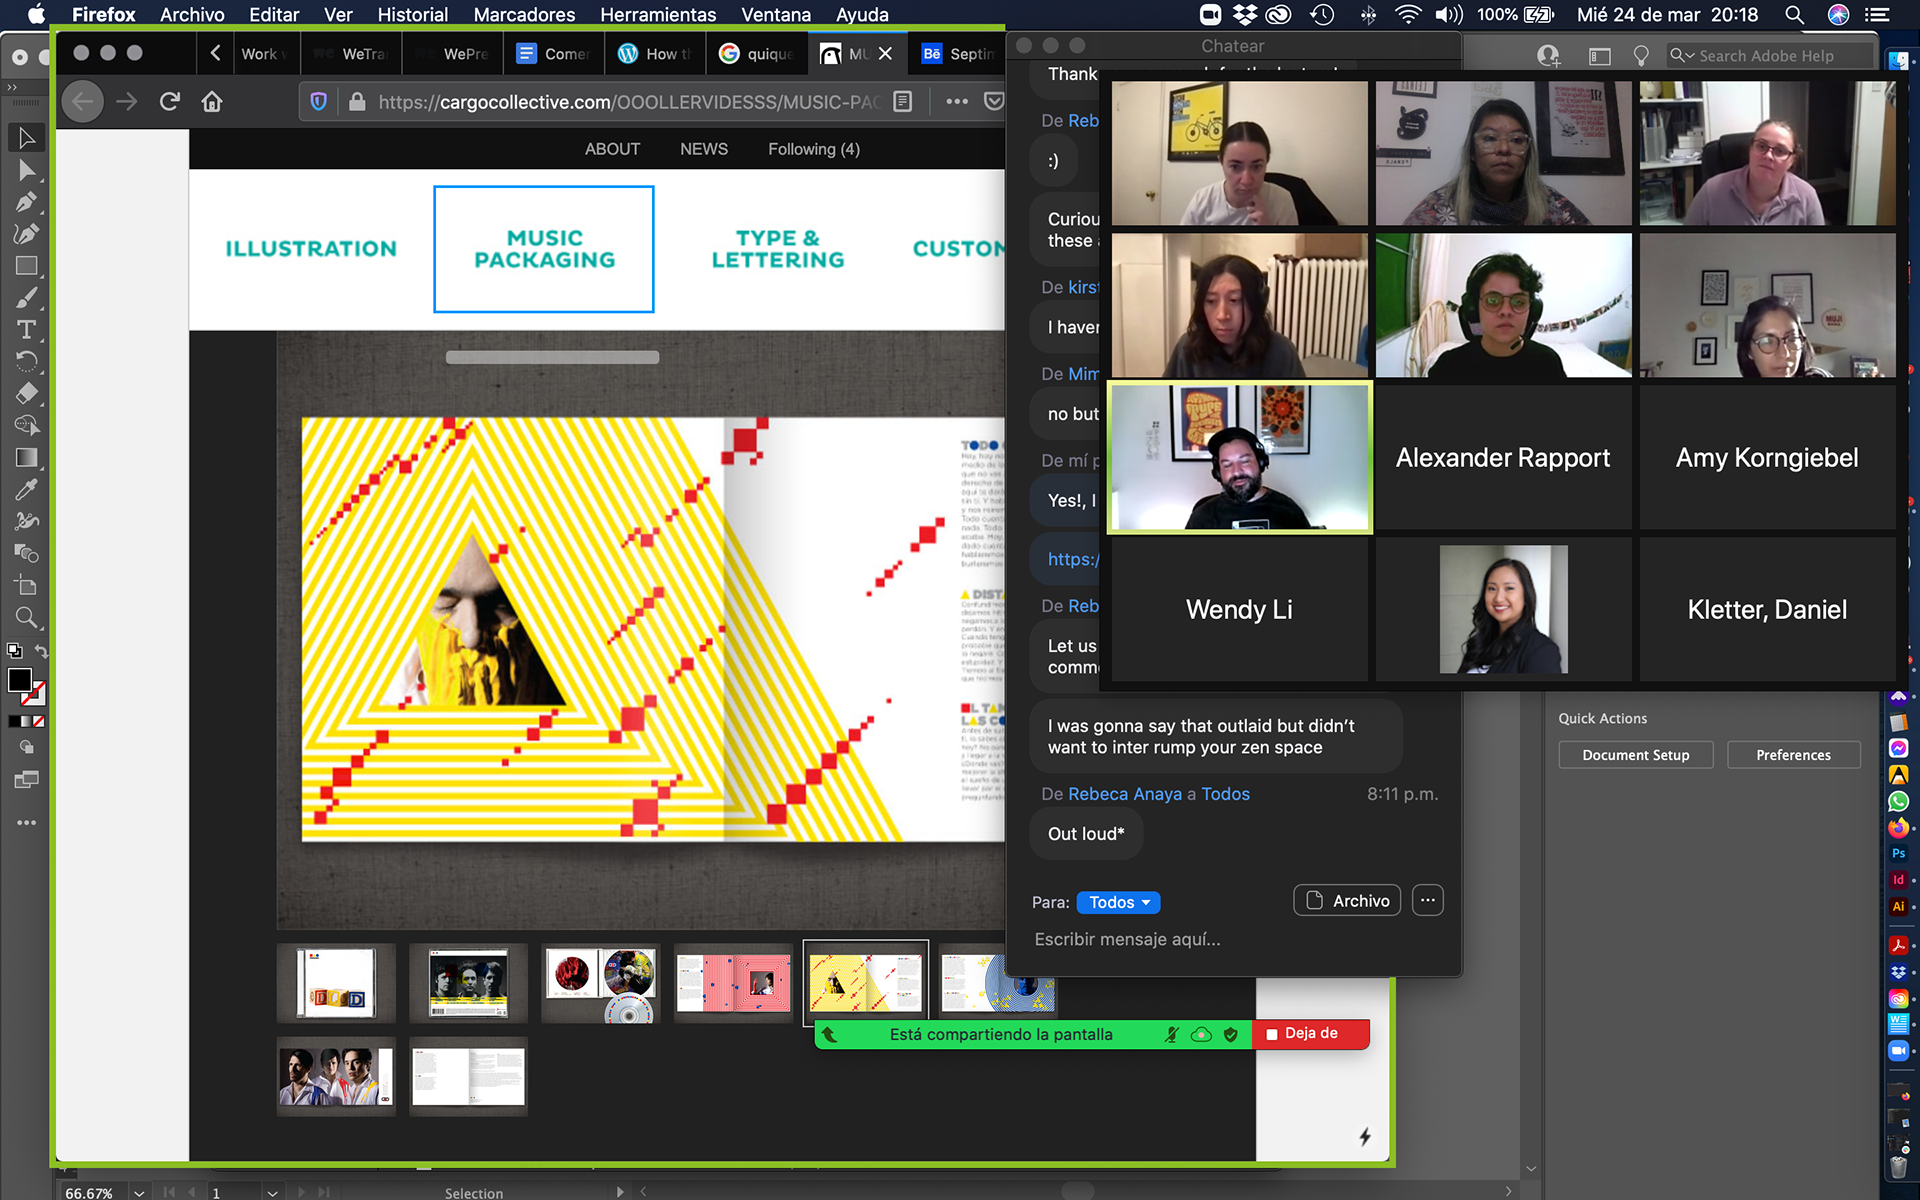
Task: Type in chat message input field
Action: click(x=1235, y=939)
